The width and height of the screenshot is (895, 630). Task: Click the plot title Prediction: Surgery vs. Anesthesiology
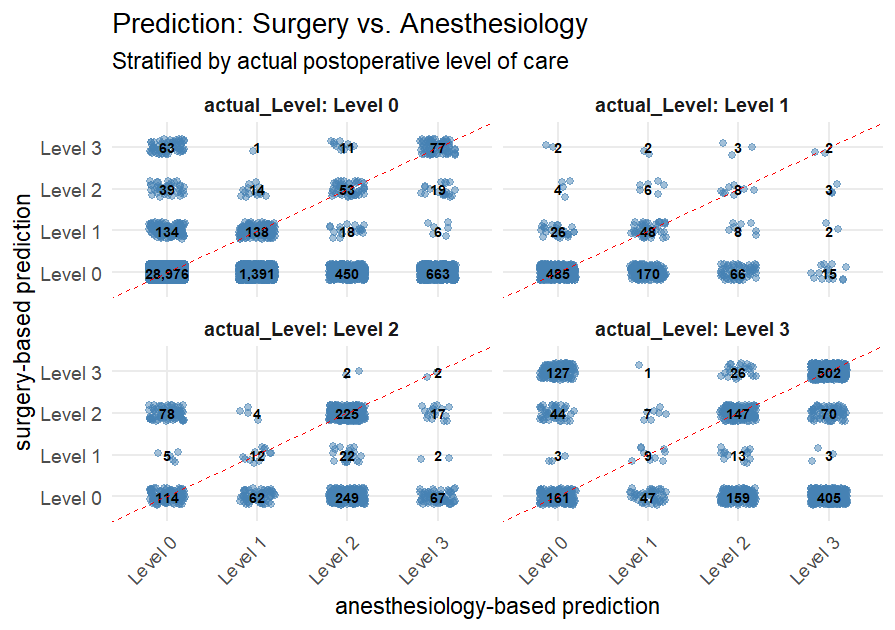(x=350, y=23)
